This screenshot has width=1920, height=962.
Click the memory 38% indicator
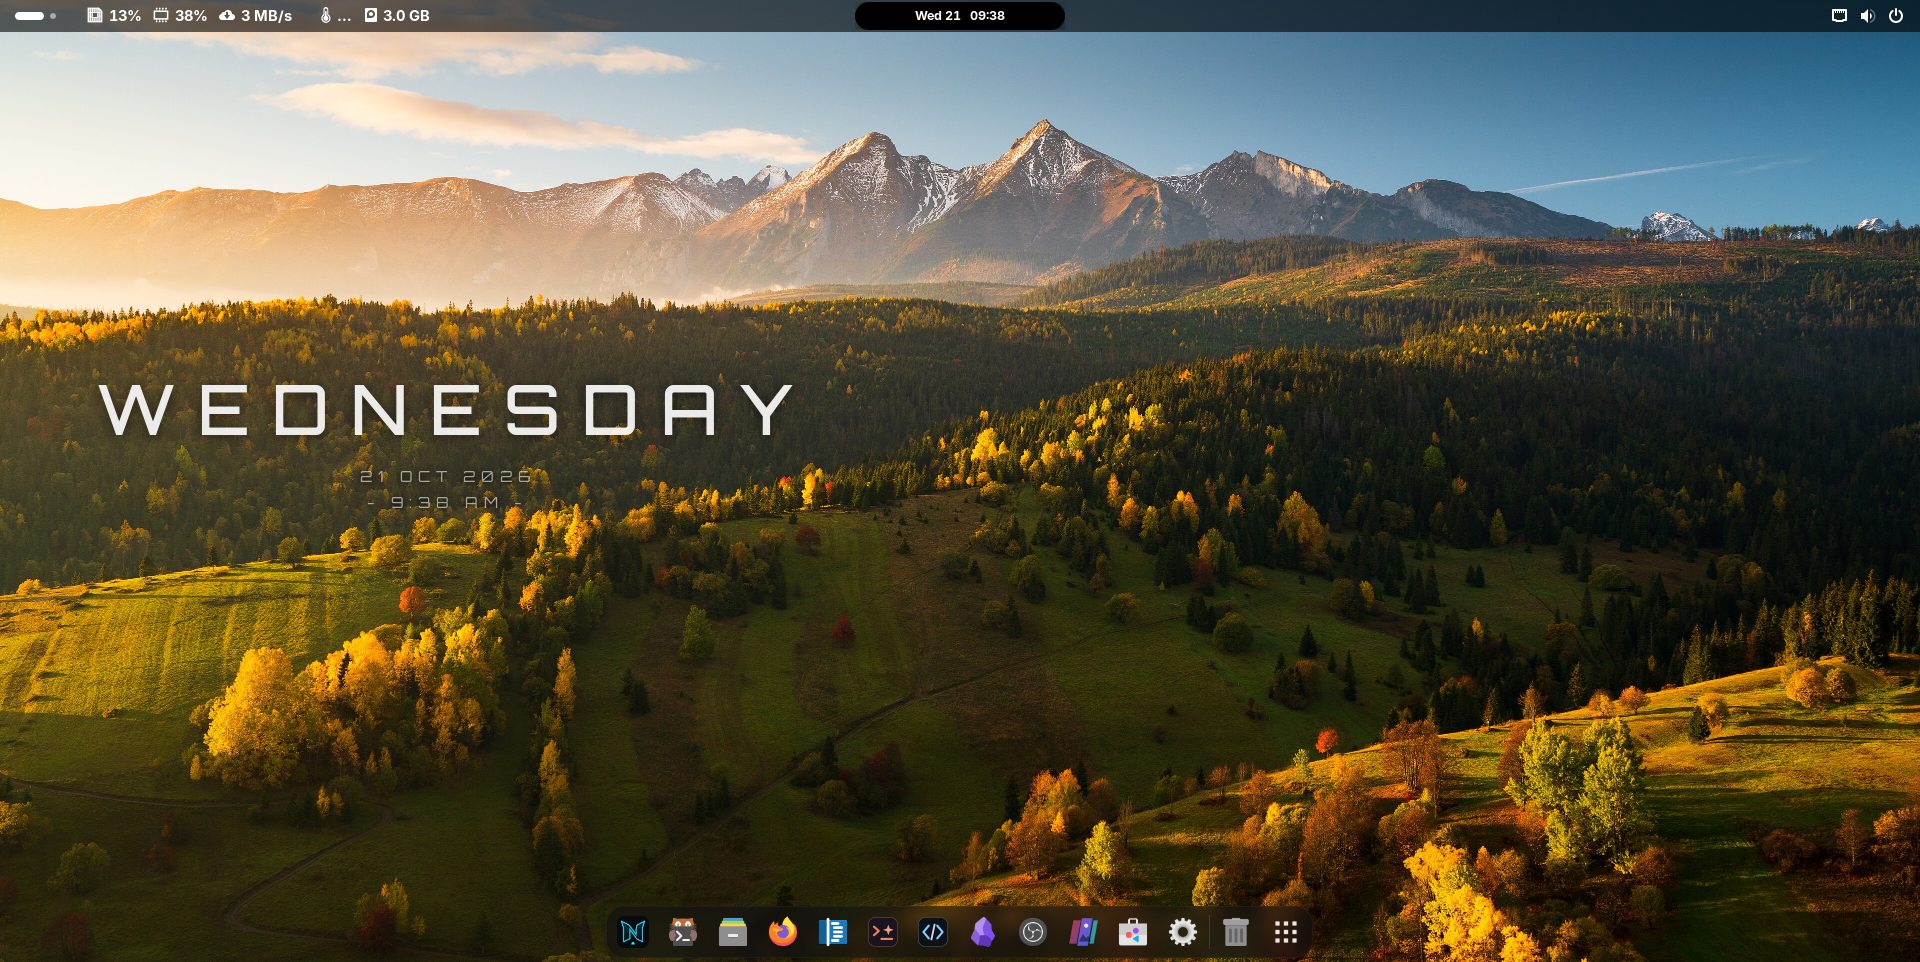[180, 16]
